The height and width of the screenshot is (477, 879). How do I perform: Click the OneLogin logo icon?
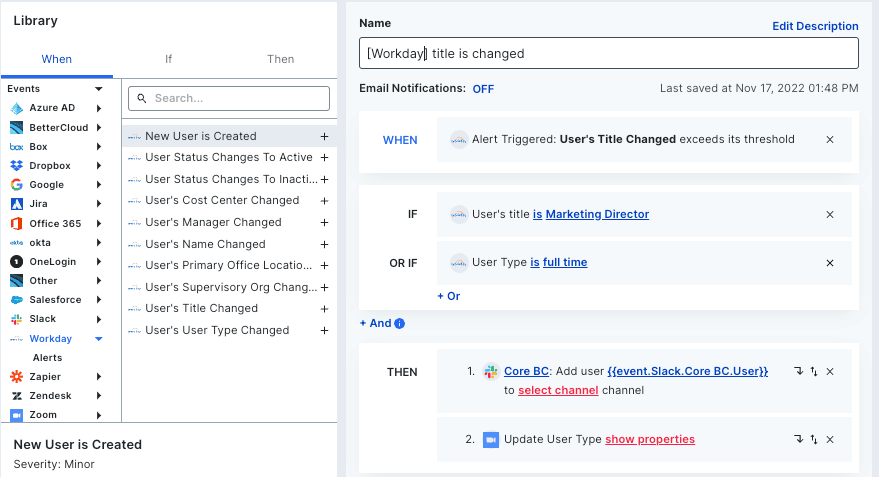[x=17, y=262]
